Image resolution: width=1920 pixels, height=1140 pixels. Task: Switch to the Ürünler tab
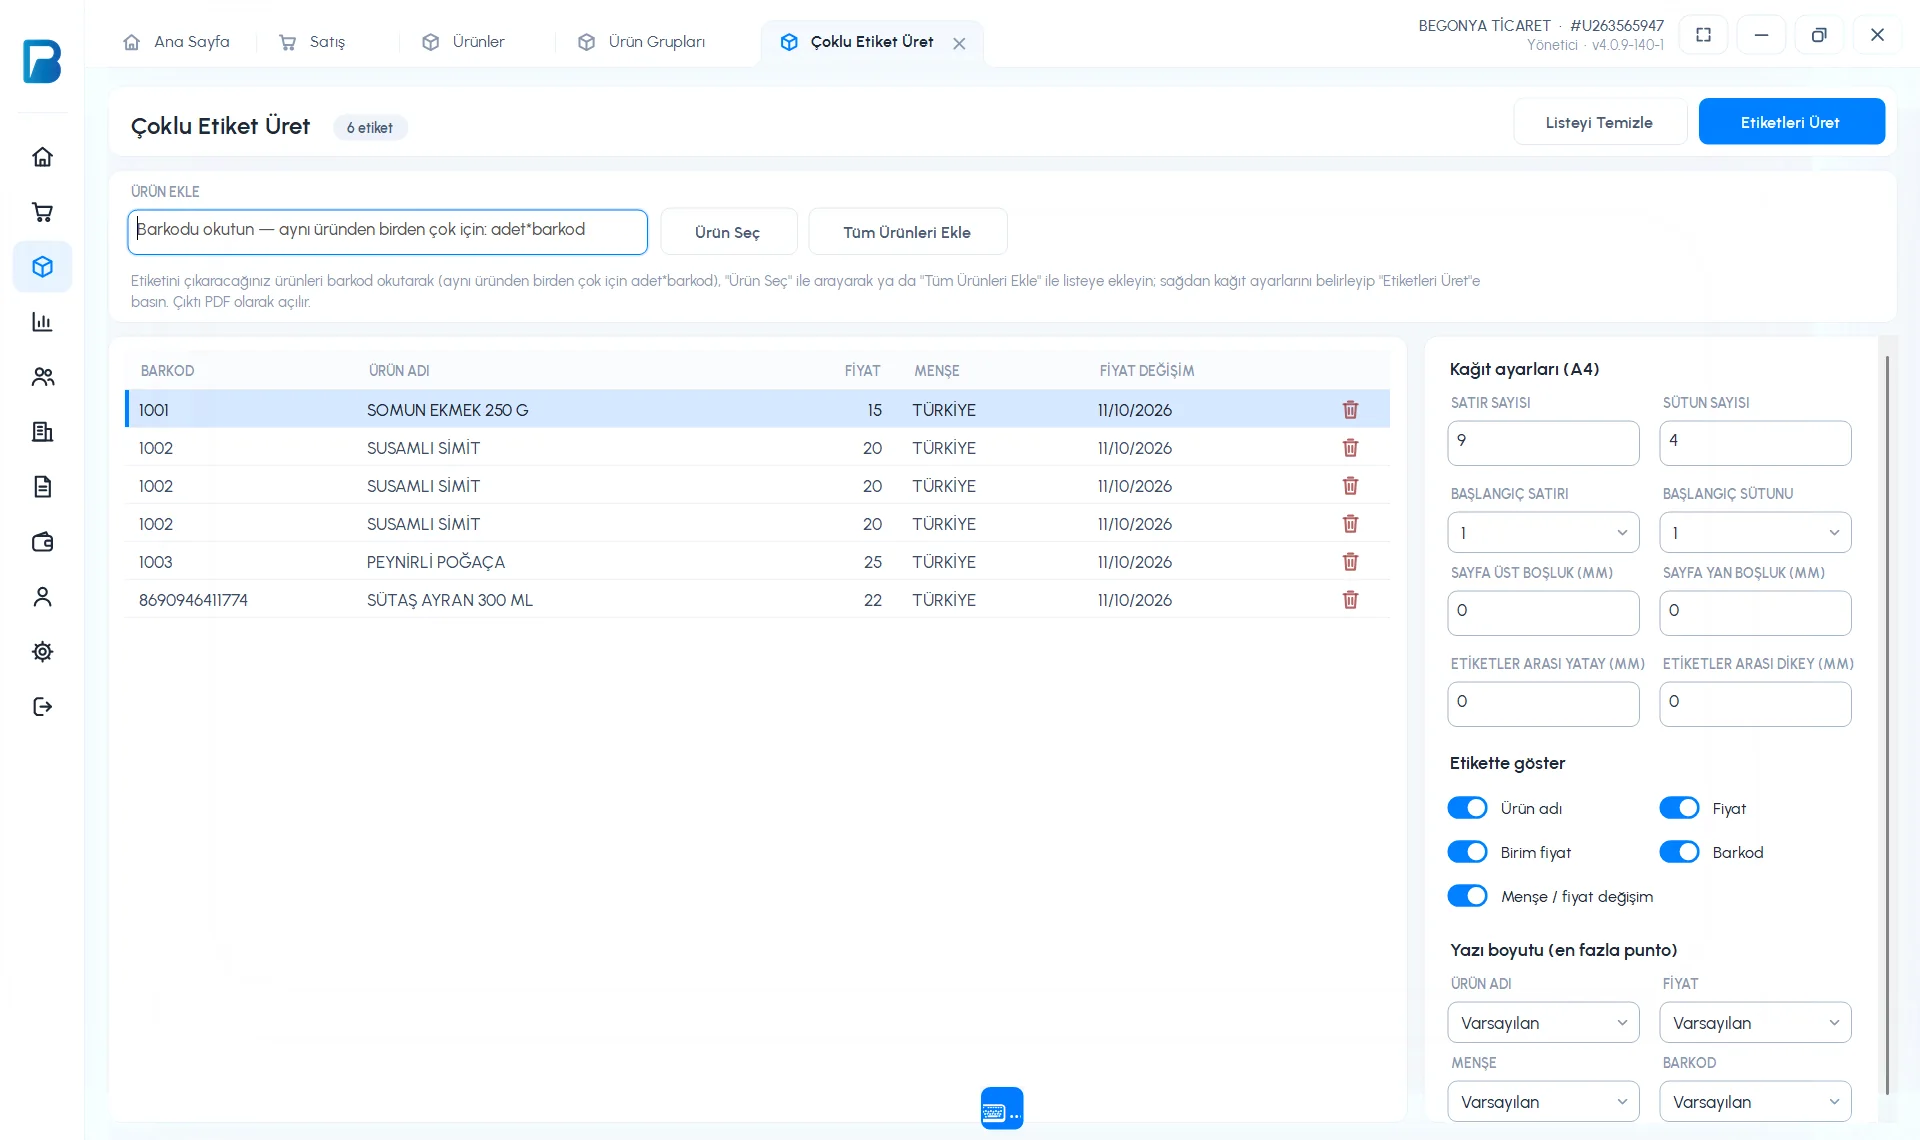464,42
